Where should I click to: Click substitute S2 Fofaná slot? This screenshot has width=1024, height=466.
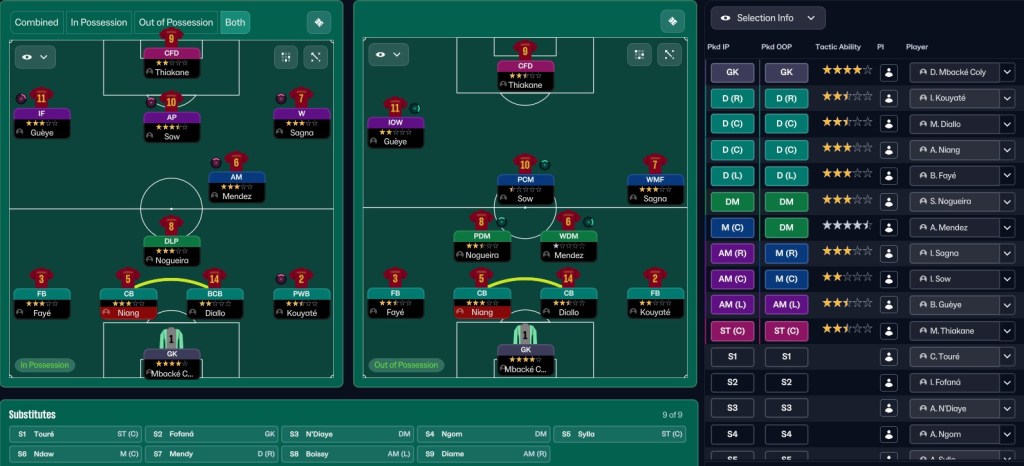click(212, 434)
